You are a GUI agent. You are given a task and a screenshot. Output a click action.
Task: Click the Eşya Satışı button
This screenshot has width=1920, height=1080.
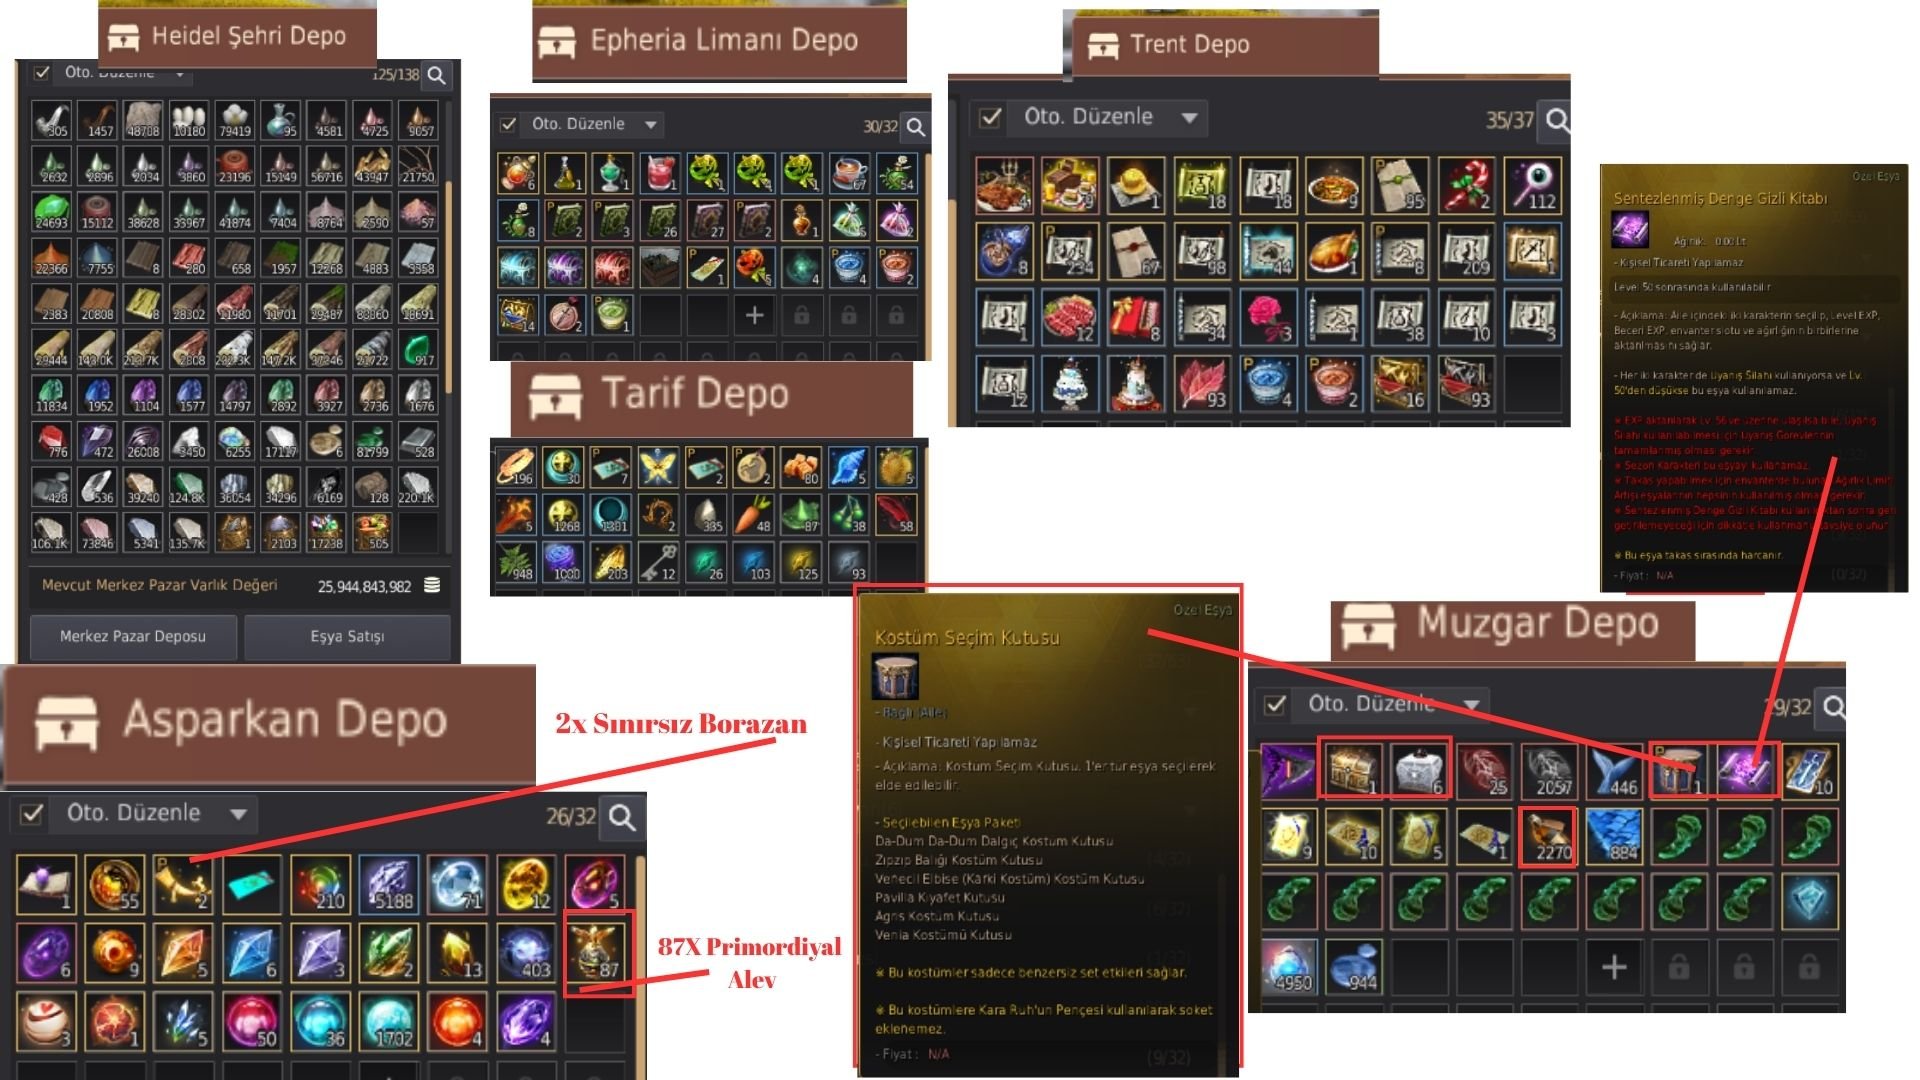[x=347, y=636]
